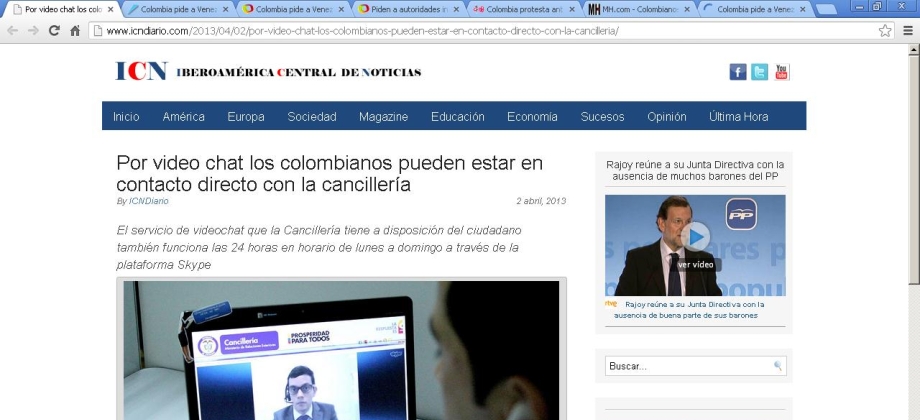The width and height of the screenshot is (920, 420).
Task: Open ICN's YouTube channel icon
Action: pyautogui.click(x=782, y=72)
